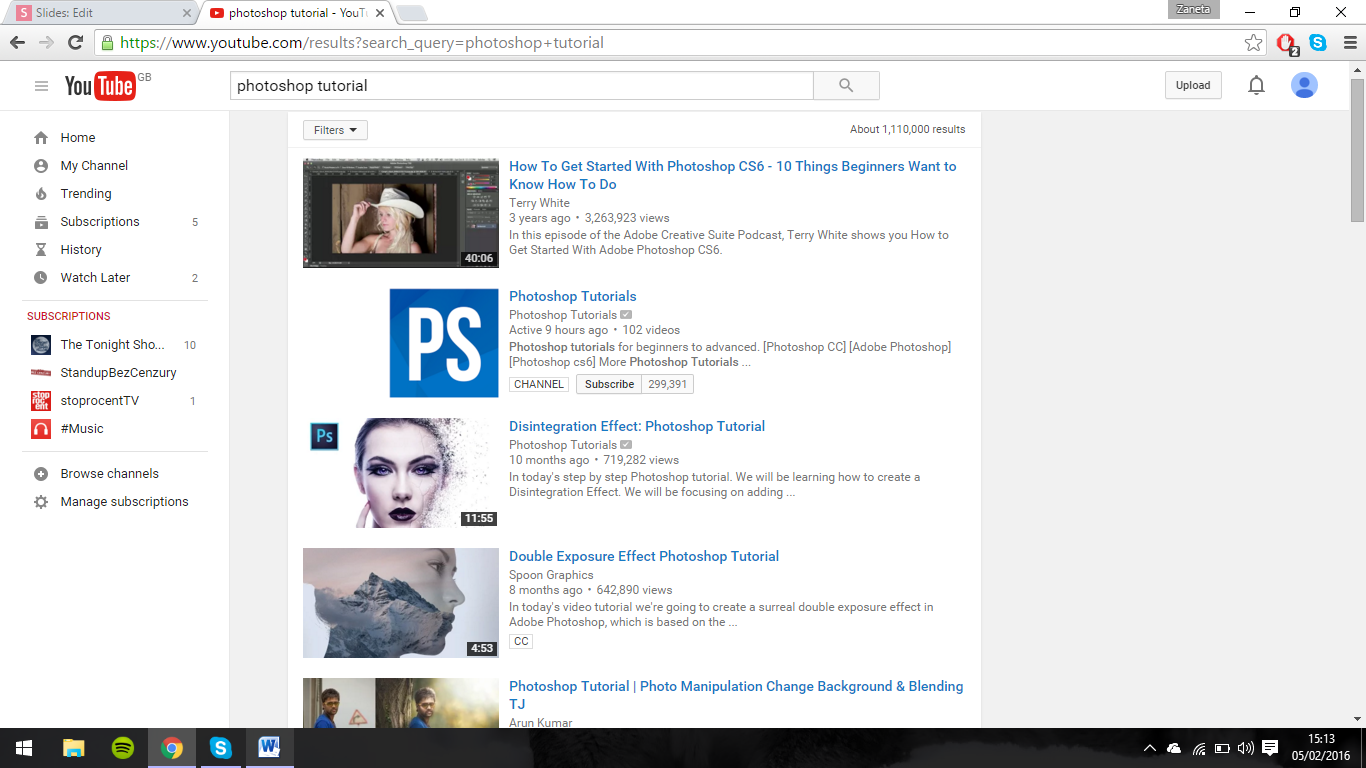This screenshot has height=768, width=1366.
Task: Click the My Channel person icon
Action: coord(41,166)
